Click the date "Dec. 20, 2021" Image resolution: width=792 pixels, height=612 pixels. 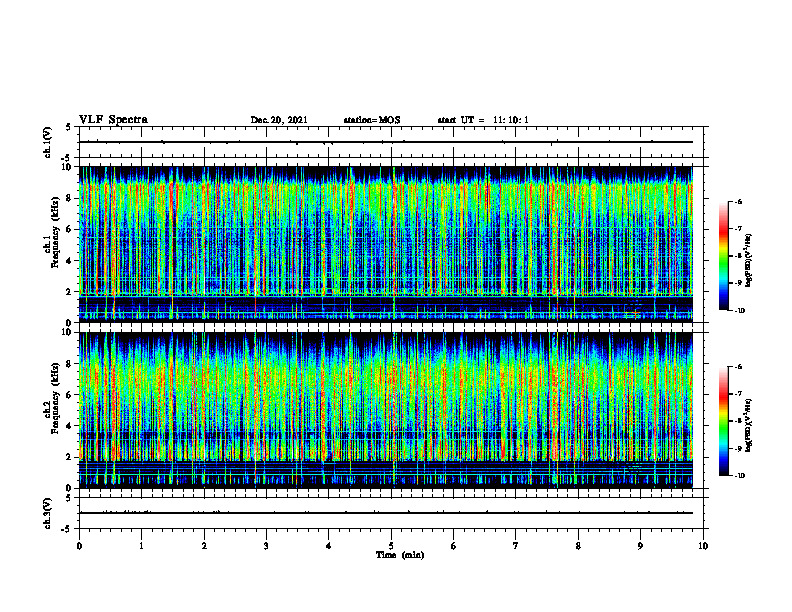[x=279, y=120]
